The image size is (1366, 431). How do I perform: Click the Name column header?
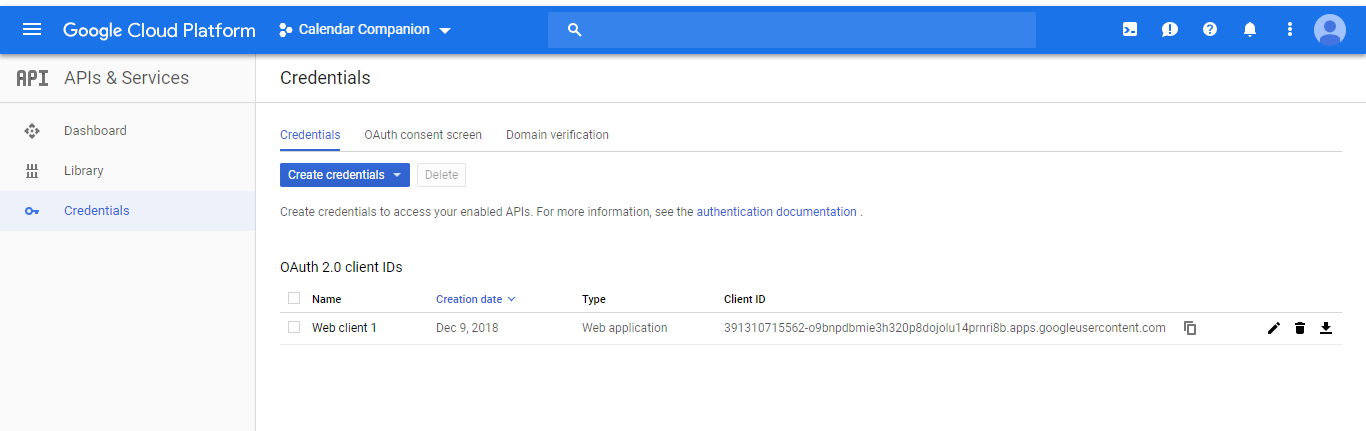coord(326,299)
